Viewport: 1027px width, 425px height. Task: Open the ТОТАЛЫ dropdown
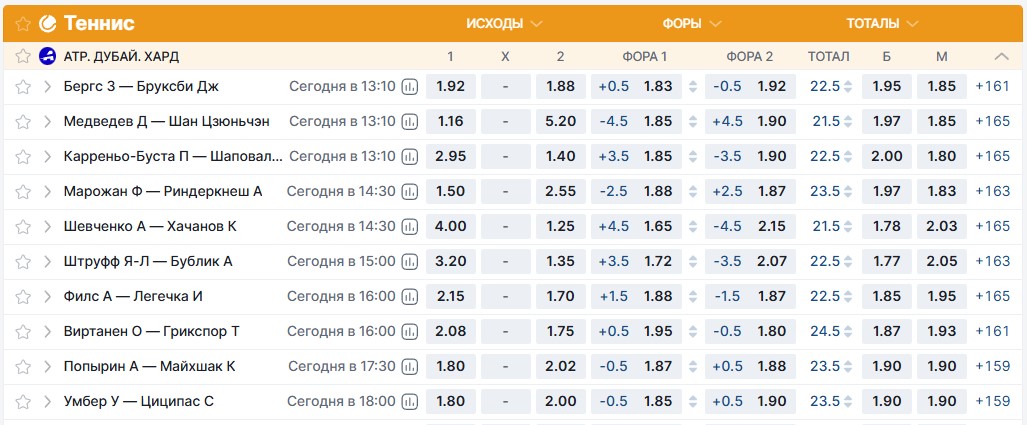pyautogui.click(x=886, y=23)
